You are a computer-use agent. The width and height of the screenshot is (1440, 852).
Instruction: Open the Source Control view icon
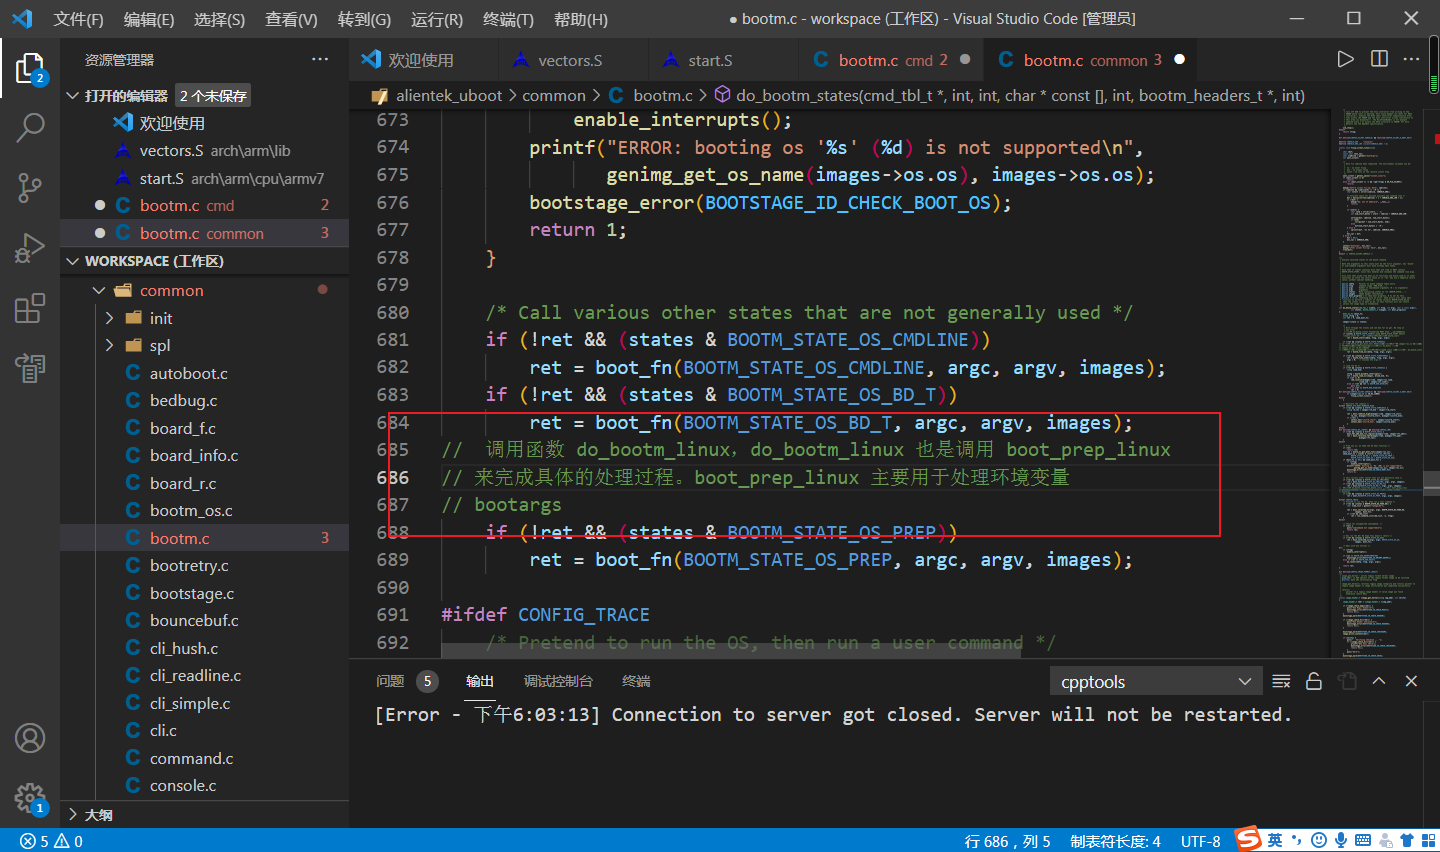(x=30, y=187)
